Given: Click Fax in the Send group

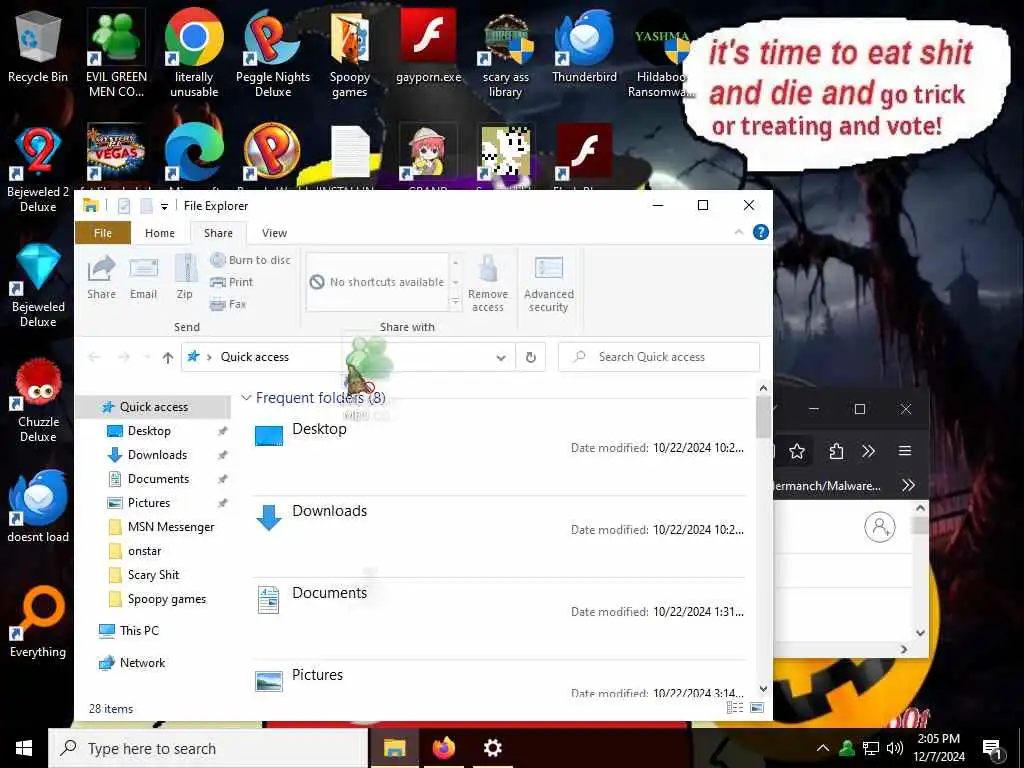Looking at the screenshot, I should point(228,304).
